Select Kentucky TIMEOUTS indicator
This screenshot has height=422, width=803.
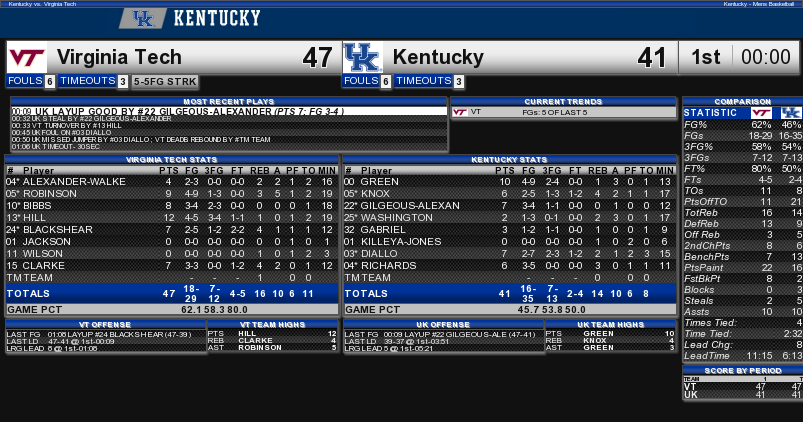(x=429, y=81)
